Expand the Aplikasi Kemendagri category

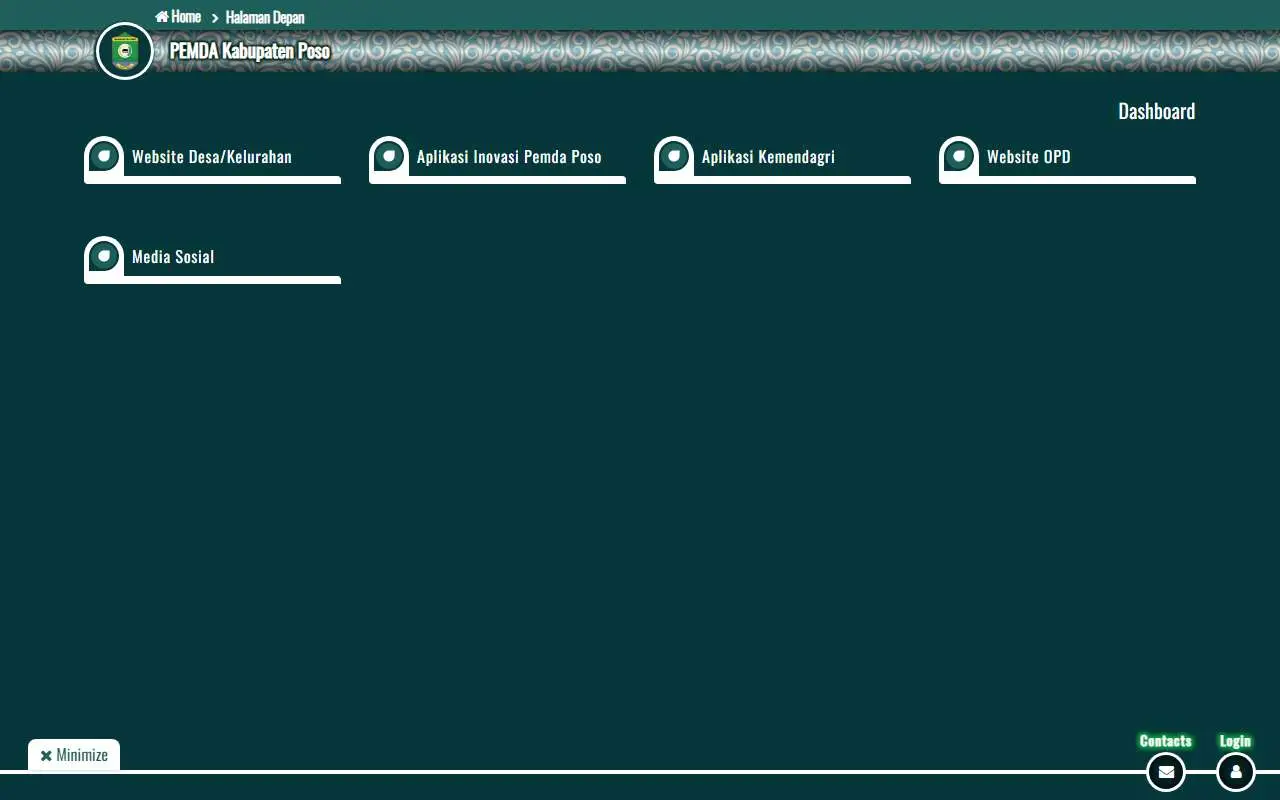coord(782,160)
